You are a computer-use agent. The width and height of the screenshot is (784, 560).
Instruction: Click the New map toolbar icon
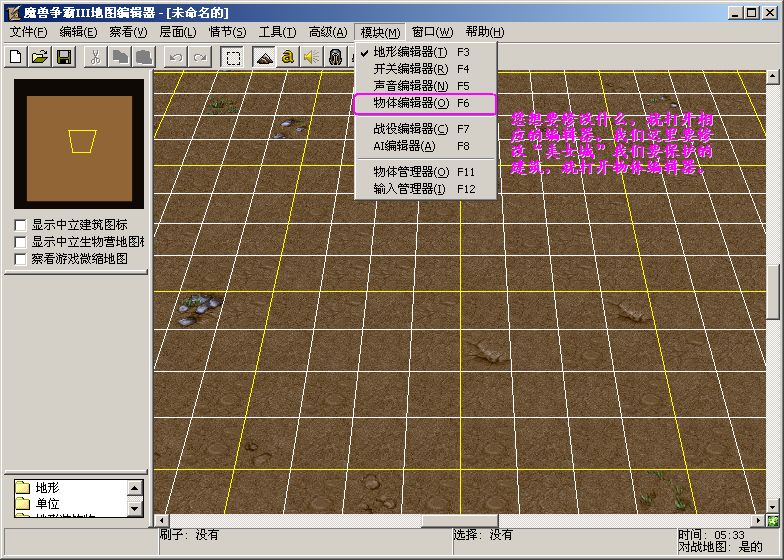click(x=15, y=57)
